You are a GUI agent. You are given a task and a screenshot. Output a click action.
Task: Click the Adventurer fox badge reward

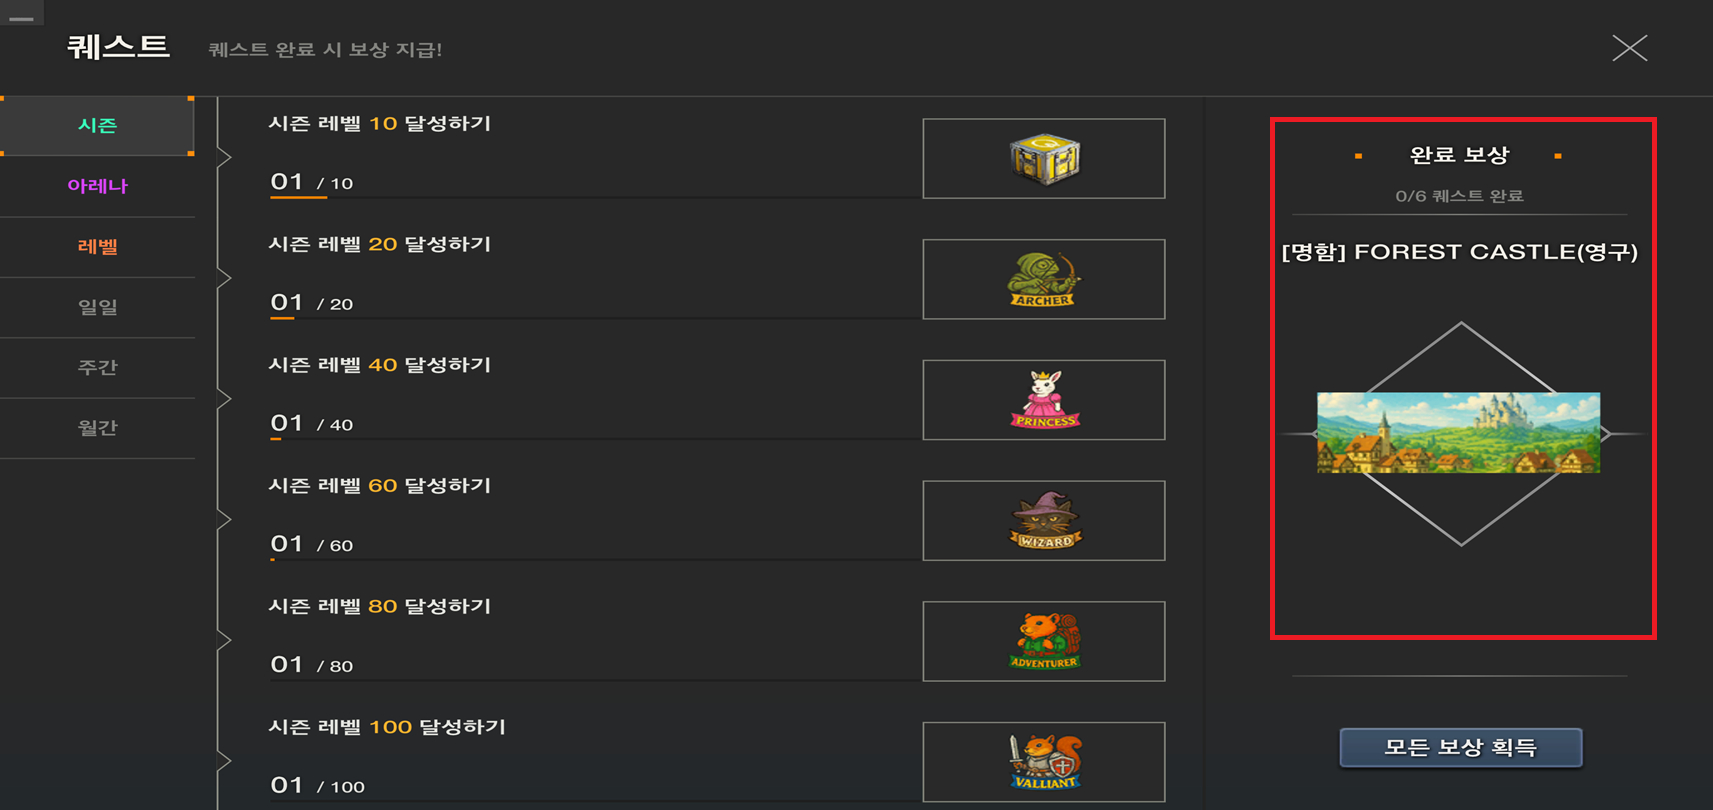point(1044,641)
